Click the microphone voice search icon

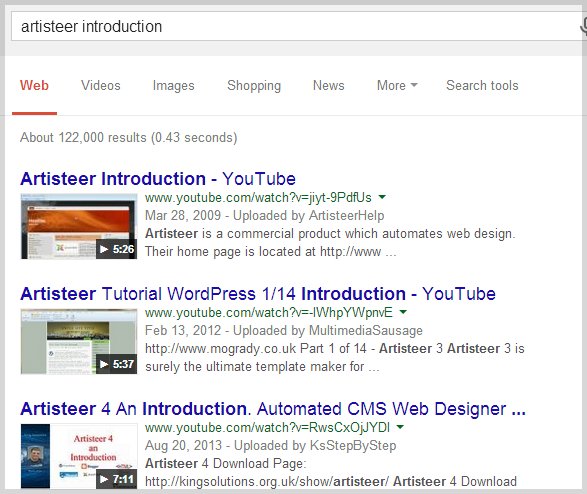pyautogui.click(x=583, y=27)
